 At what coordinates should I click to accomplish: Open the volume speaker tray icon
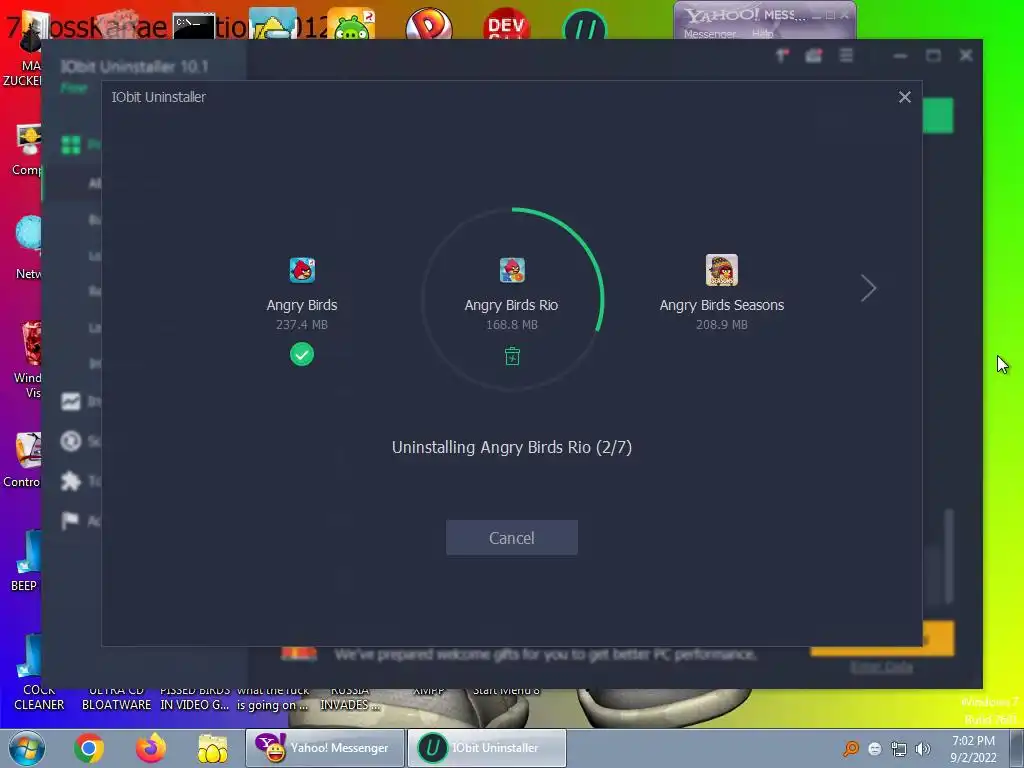pos(923,748)
